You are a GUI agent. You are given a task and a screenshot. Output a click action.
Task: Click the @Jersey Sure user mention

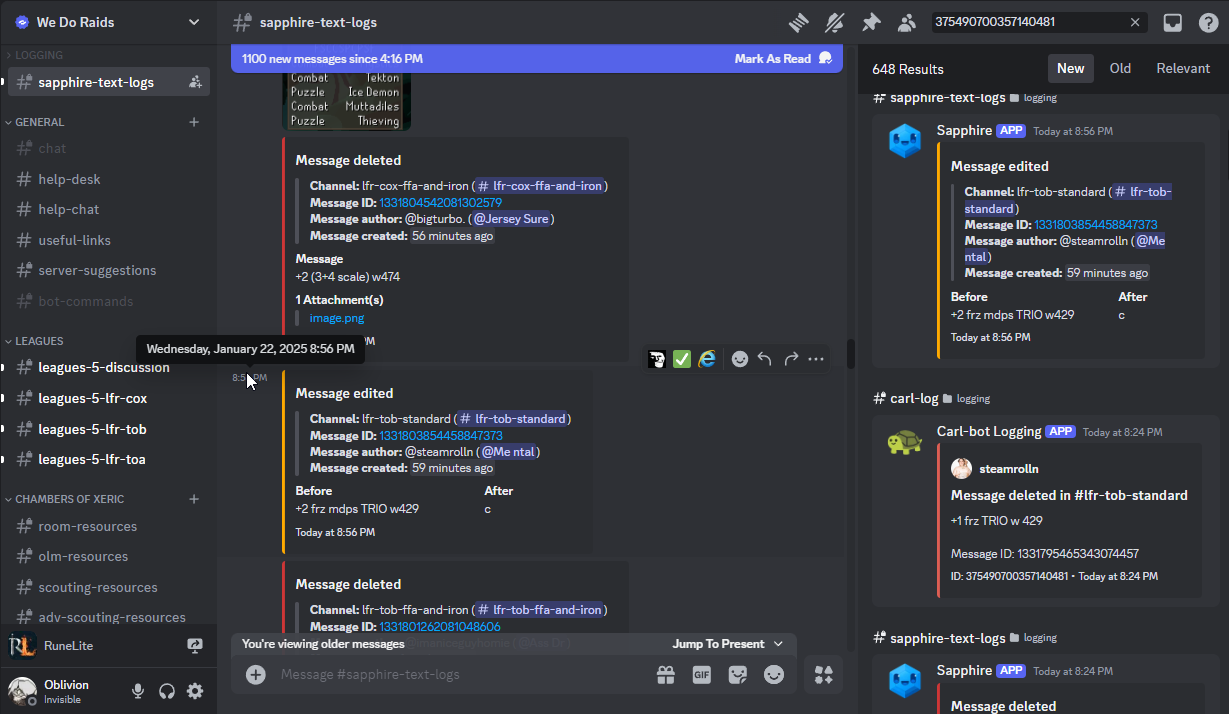pyautogui.click(x=512, y=218)
